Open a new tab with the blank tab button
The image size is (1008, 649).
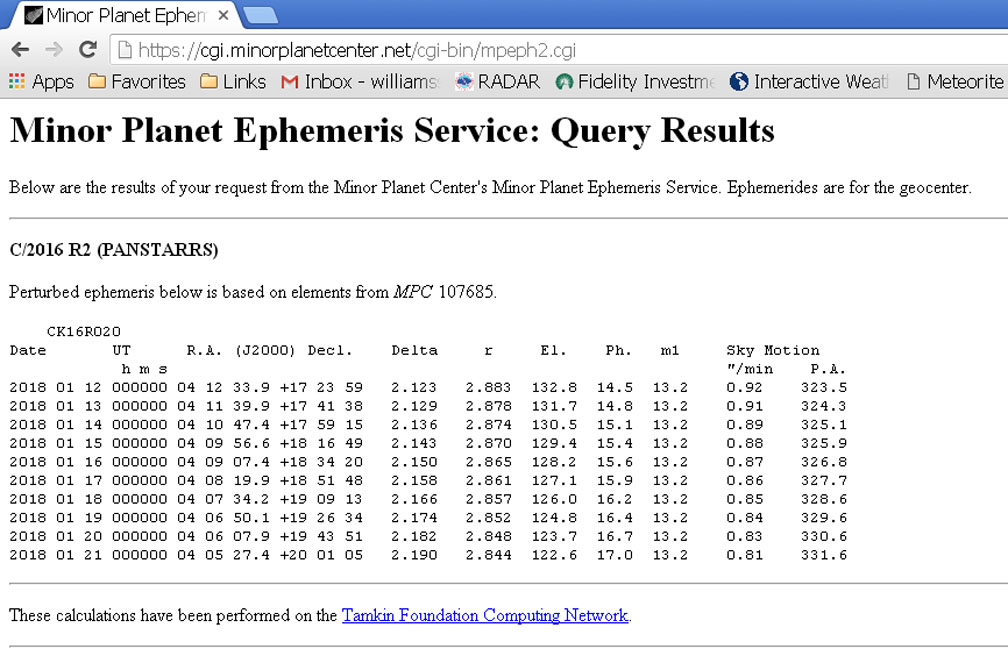(x=260, y=14)
